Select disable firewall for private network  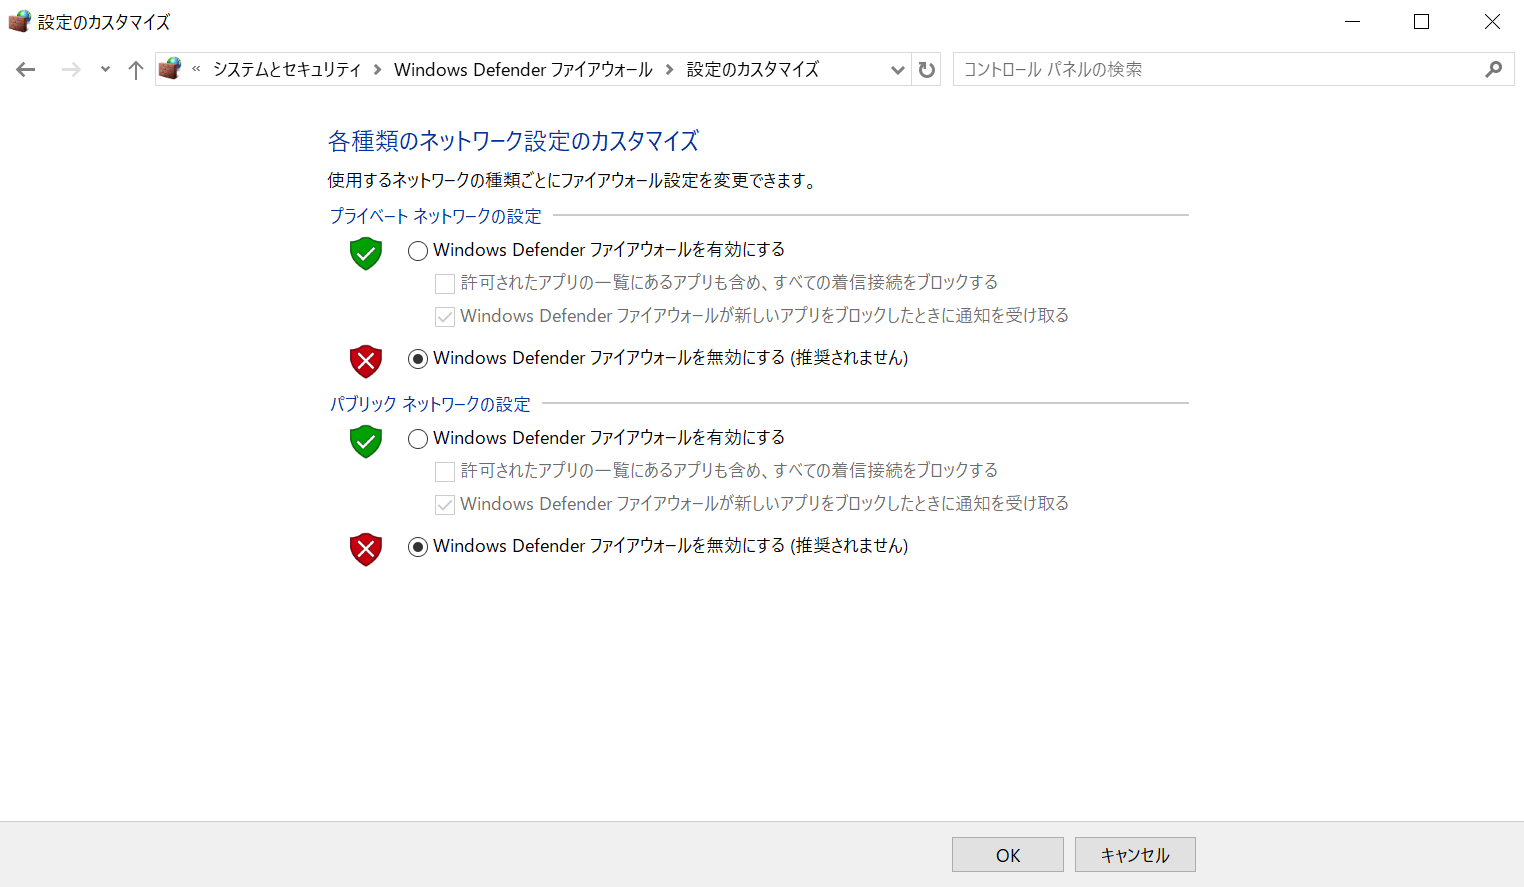[x=418, y=359]
